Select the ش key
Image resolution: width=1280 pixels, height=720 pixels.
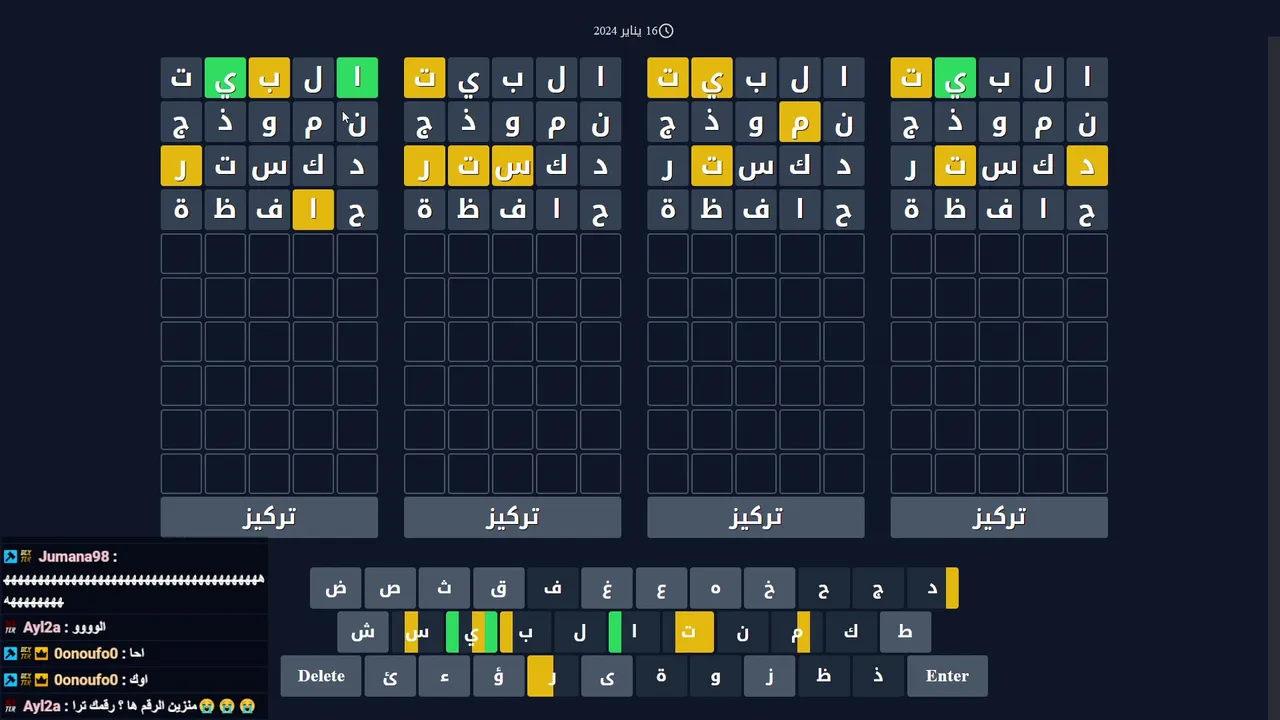363,632
